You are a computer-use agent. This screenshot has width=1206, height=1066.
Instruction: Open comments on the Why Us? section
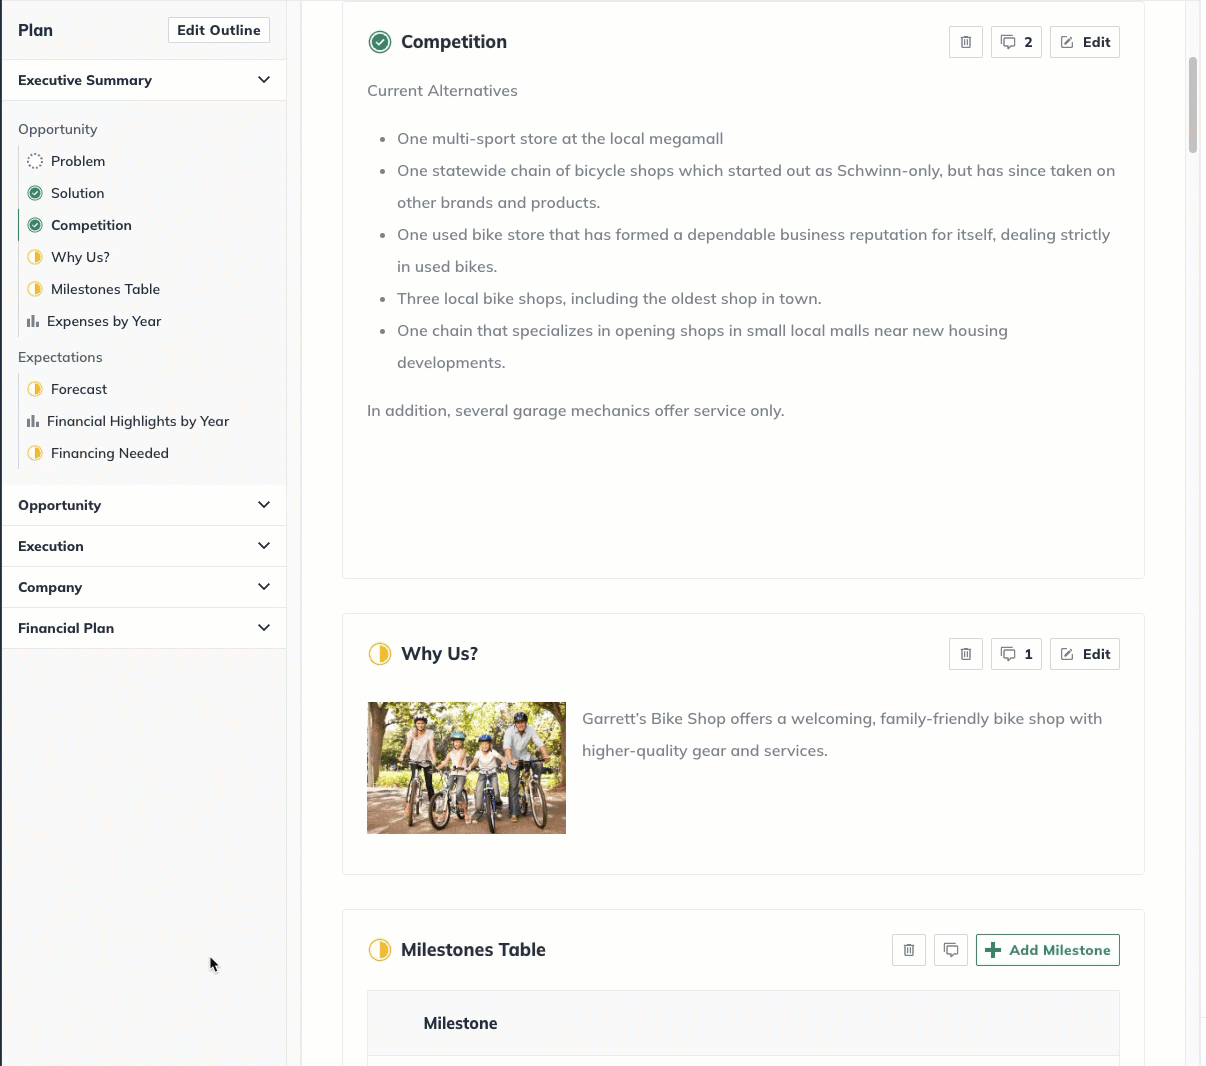click(x=1016, y=654)
